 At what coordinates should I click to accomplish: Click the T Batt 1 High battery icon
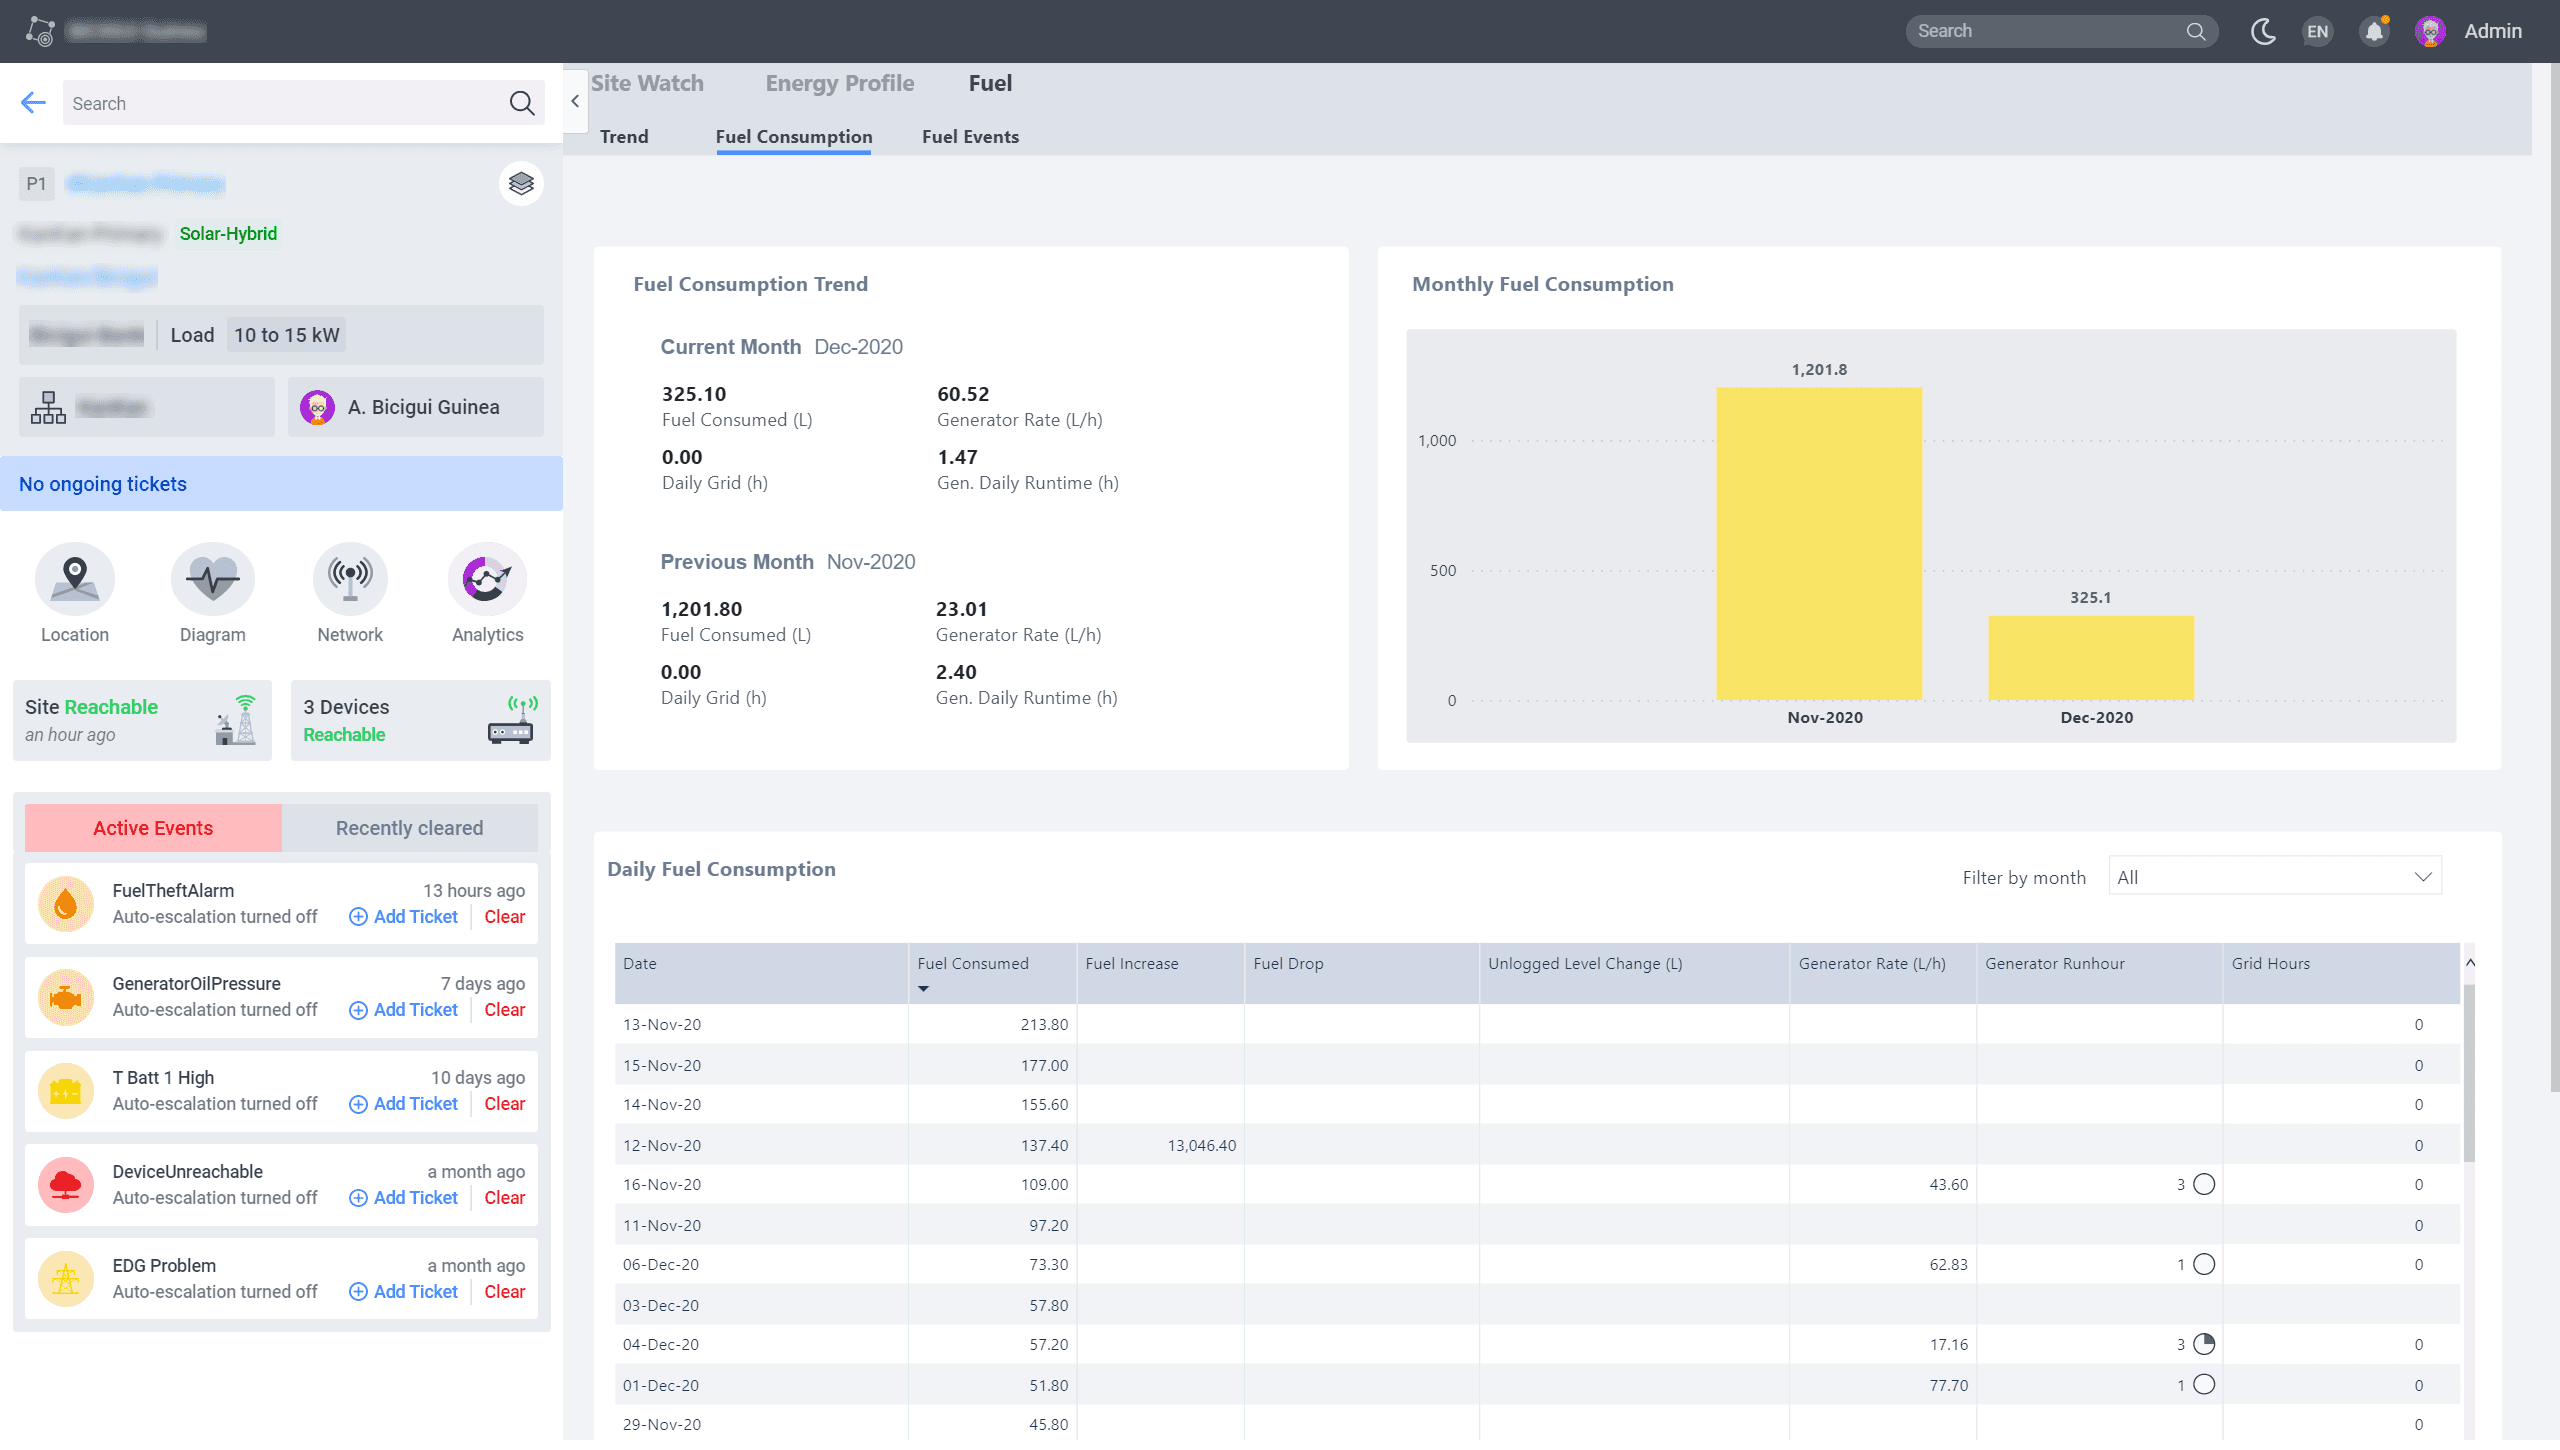point(65,1091)
